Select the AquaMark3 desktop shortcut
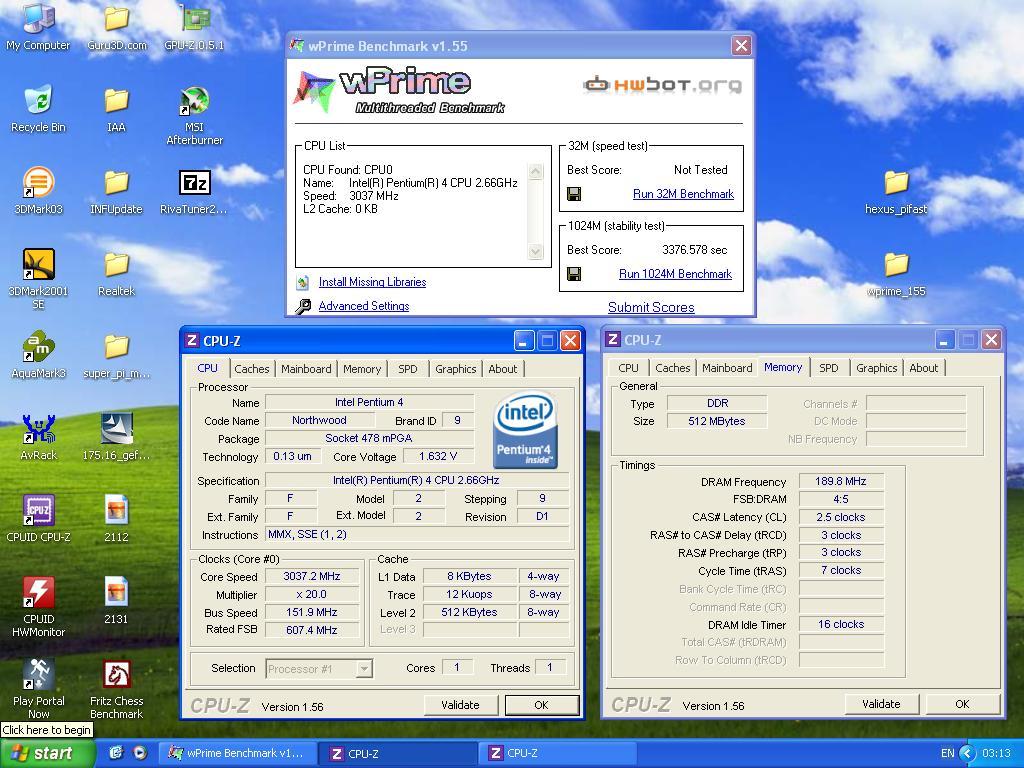1024x768 pixels. tap(38, 355)
